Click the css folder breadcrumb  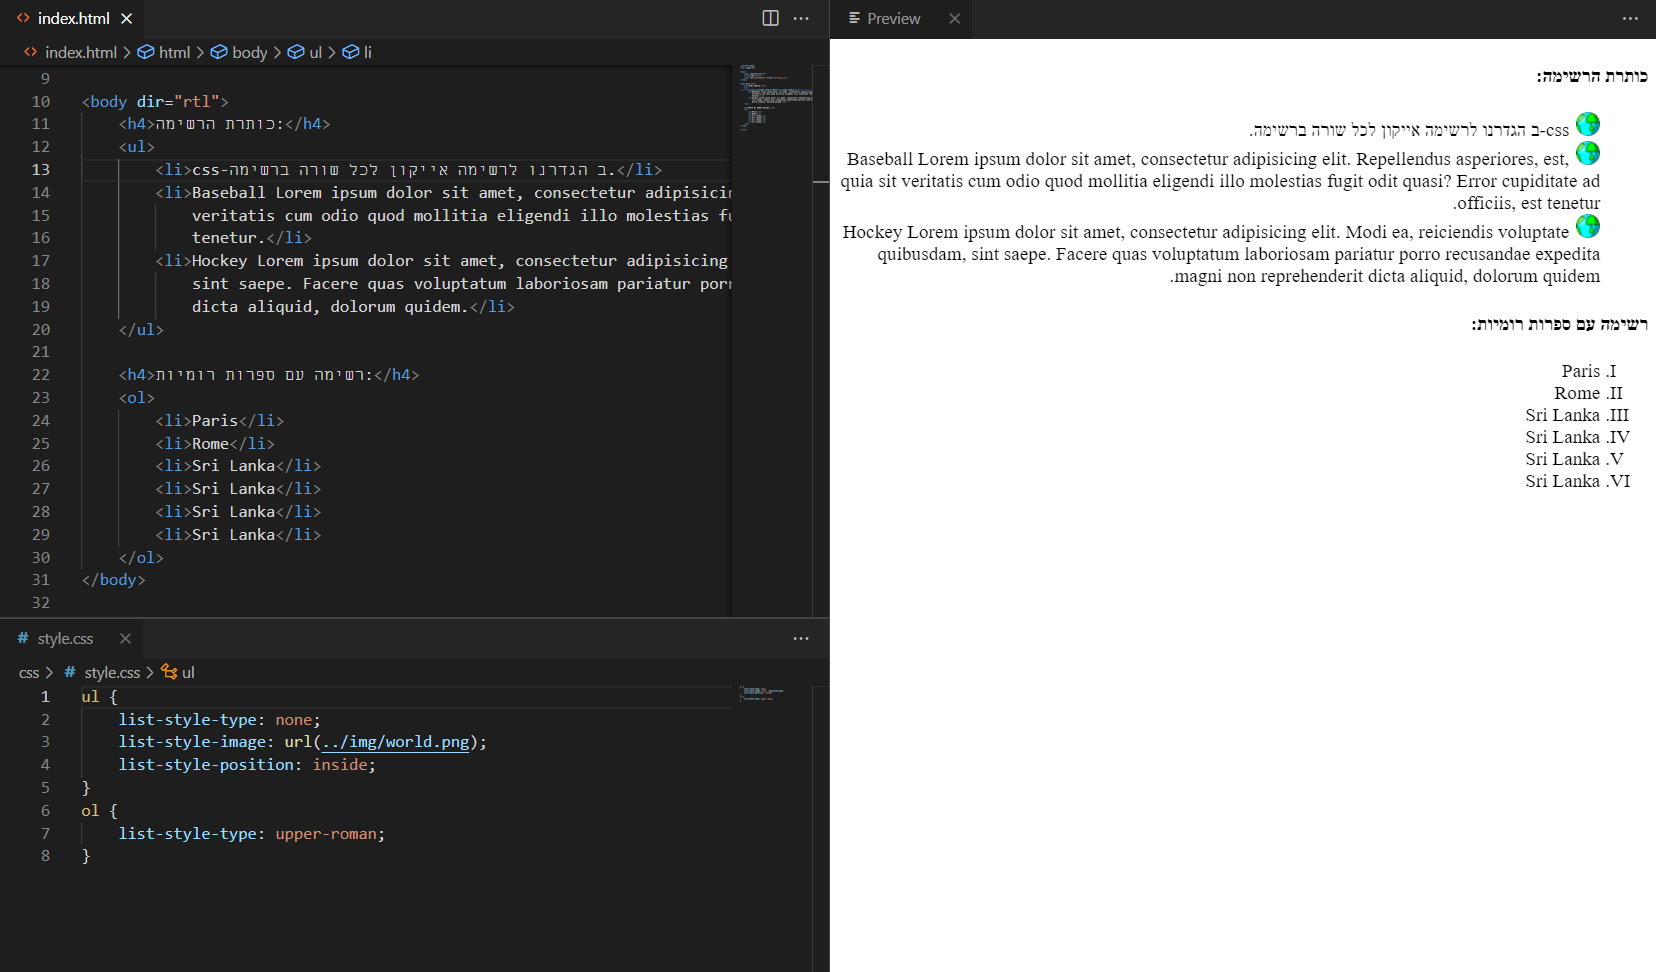[29, 672]
